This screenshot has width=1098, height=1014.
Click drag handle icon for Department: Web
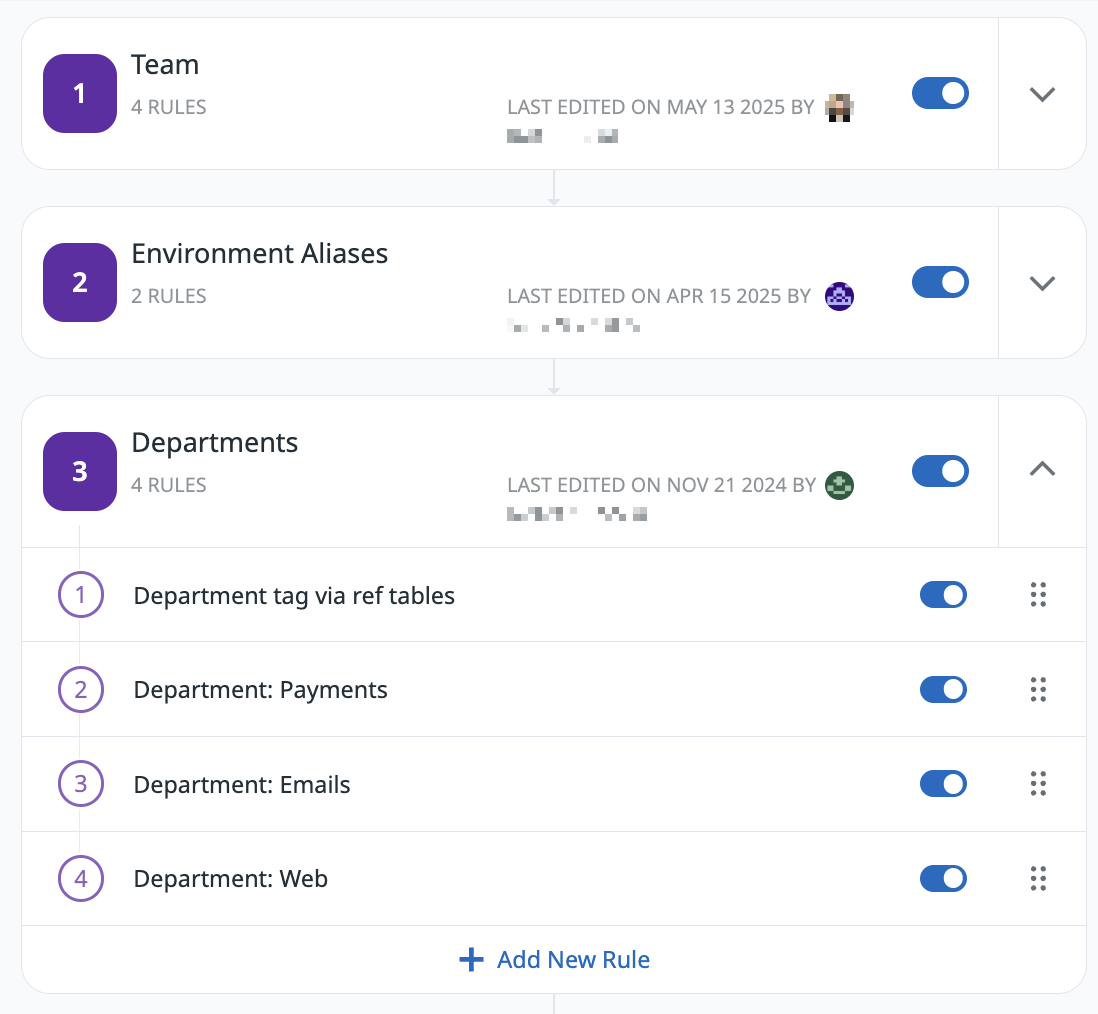(1038, 879)
